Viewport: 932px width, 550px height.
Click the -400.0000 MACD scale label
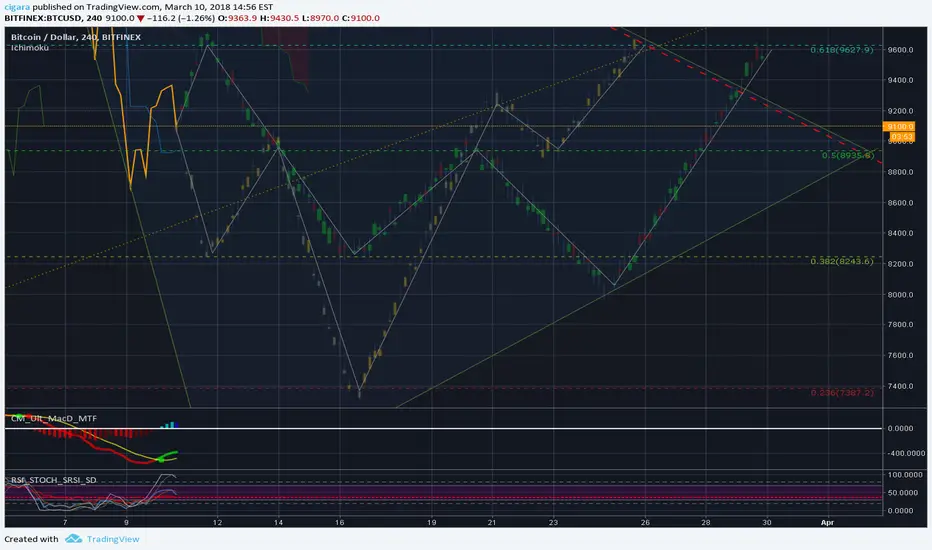[905, 453]
